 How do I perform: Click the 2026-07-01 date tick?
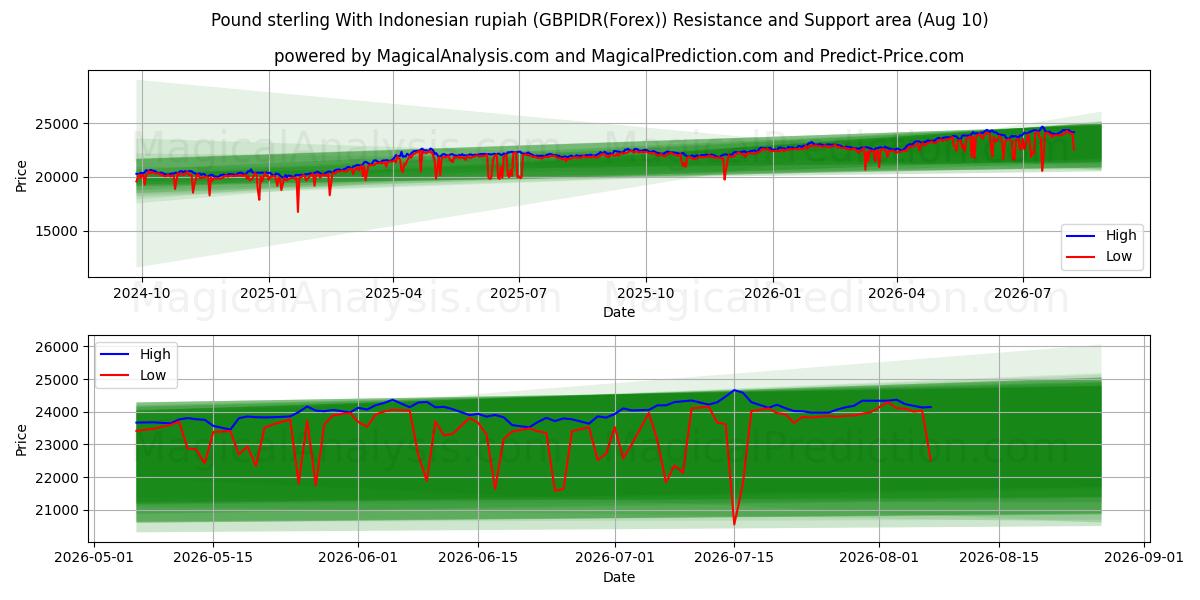pos(616,557)
